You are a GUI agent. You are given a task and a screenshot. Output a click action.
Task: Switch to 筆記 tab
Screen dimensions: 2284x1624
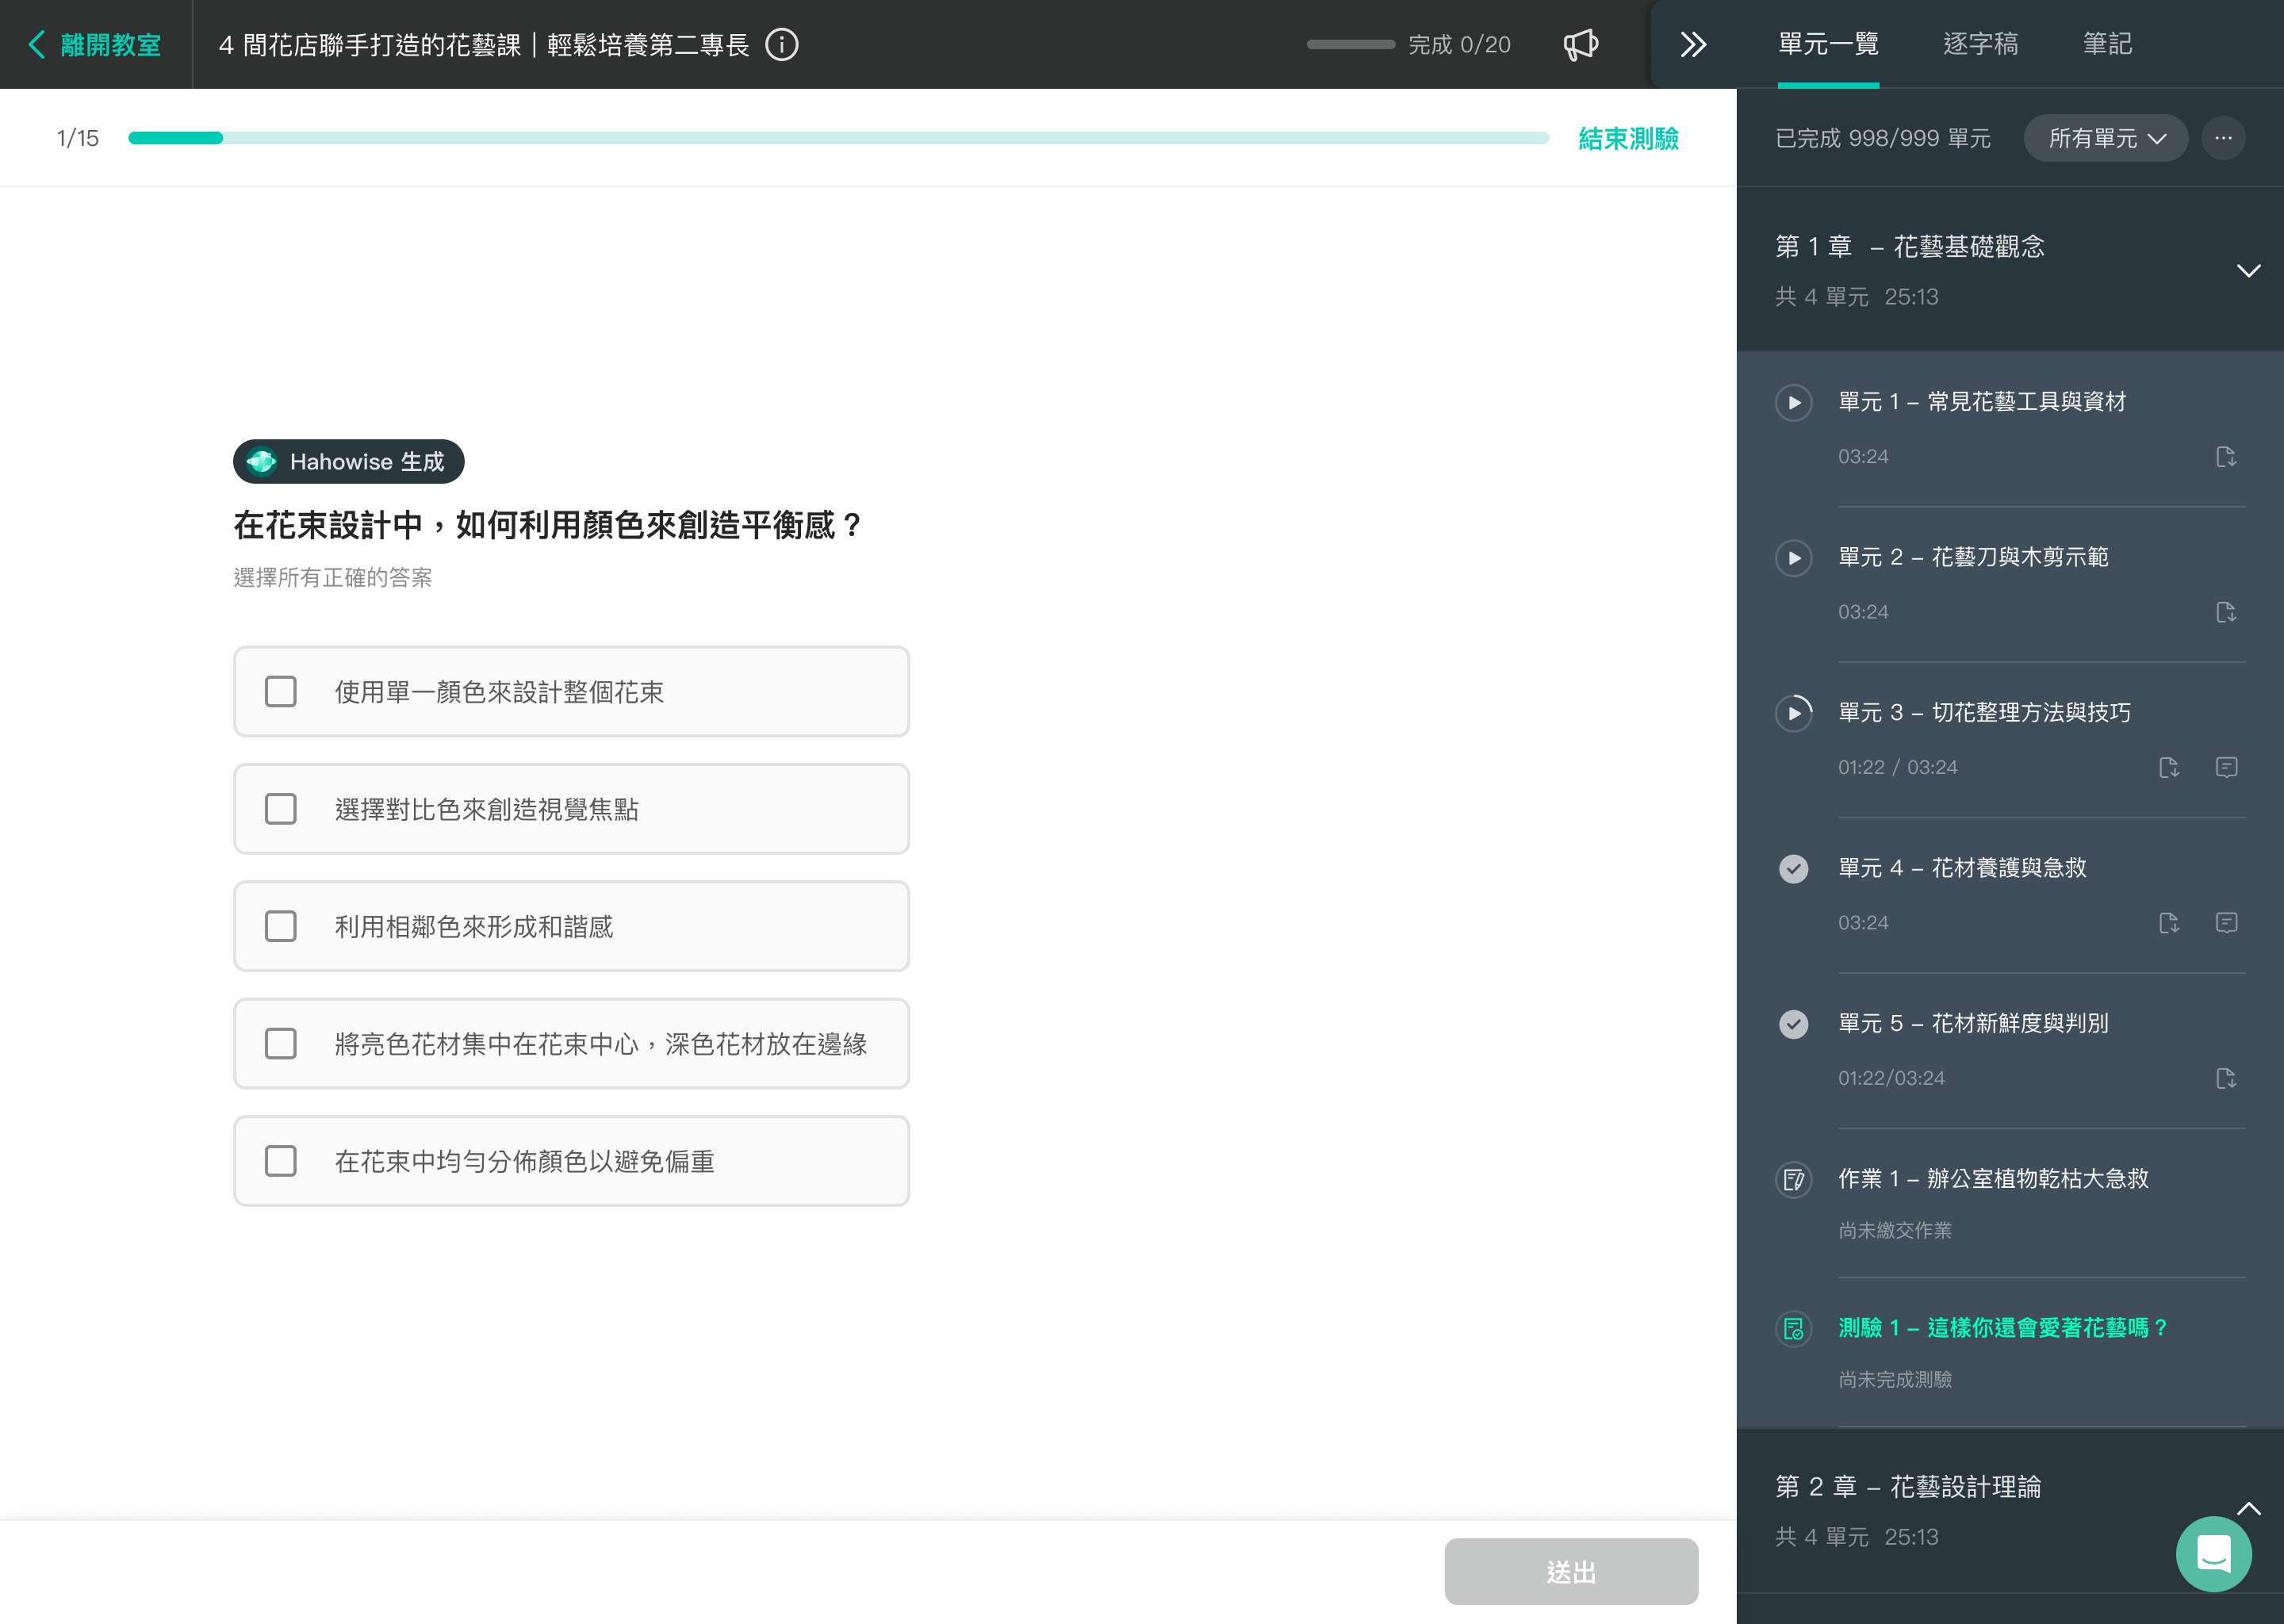[x=2106, y=44]
